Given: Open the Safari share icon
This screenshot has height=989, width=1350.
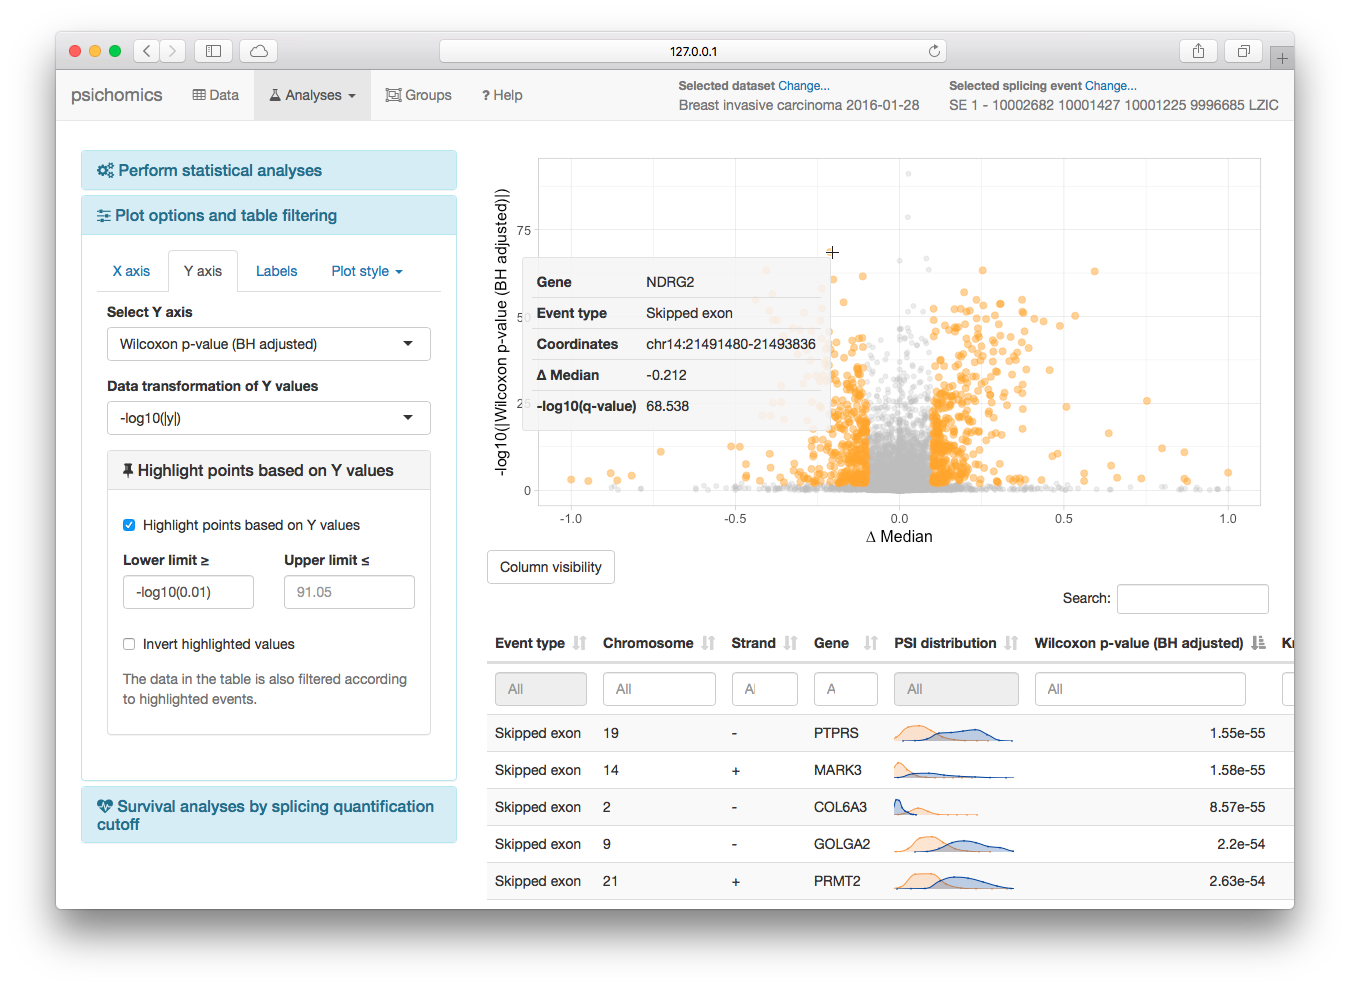Looking at the screenshot, I should click(x=1198, y=51).
